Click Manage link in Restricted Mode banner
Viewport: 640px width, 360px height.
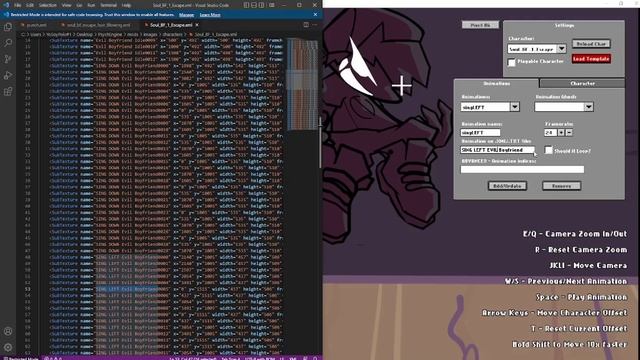tap(187, 15)
